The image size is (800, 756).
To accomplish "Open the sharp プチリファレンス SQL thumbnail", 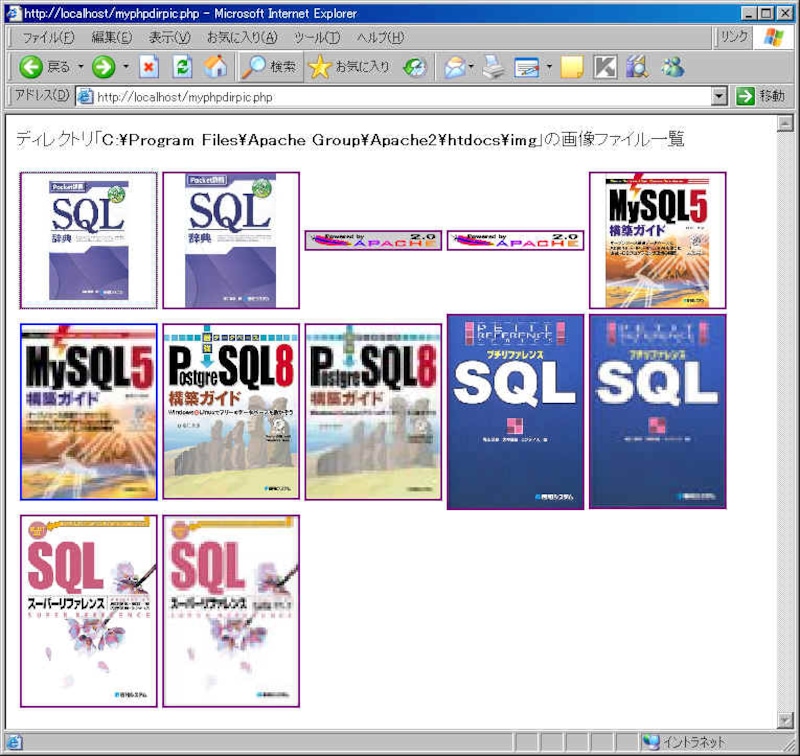I will pos(515,412).
